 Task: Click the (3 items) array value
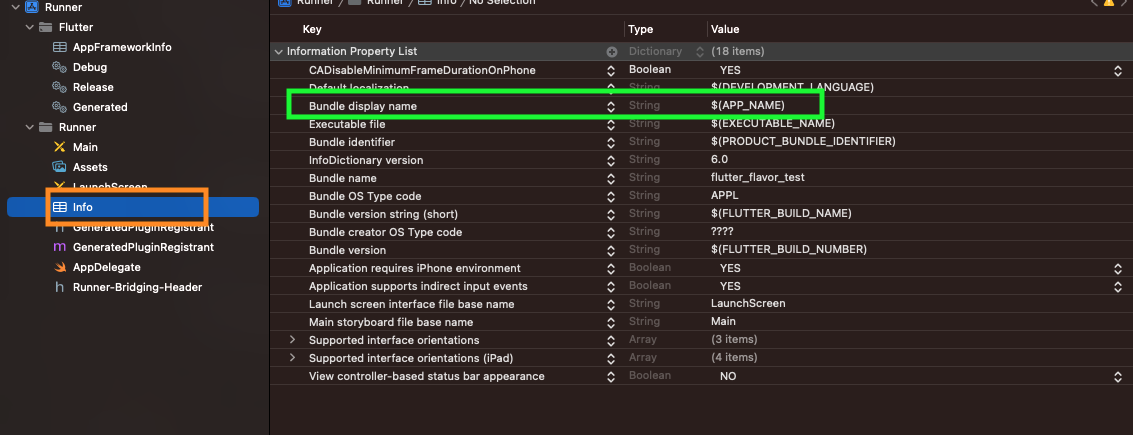click(734, 340)
